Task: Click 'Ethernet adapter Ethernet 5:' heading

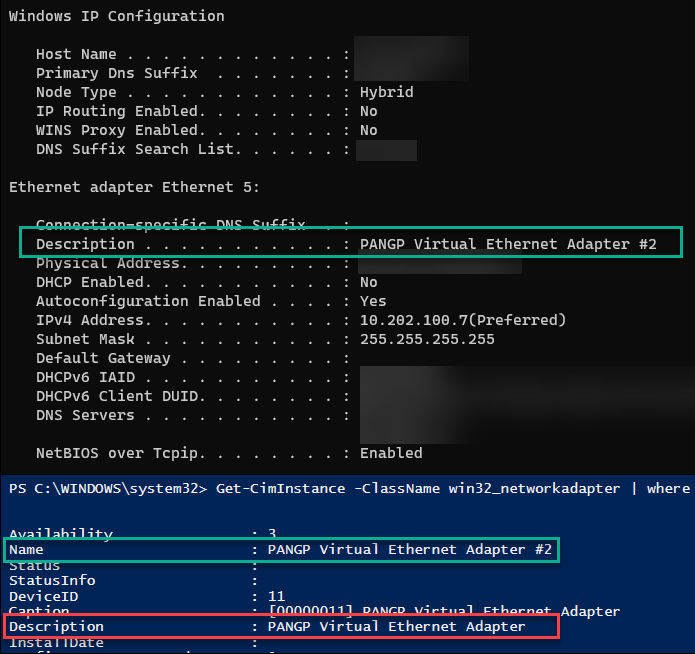Action: 134,188
